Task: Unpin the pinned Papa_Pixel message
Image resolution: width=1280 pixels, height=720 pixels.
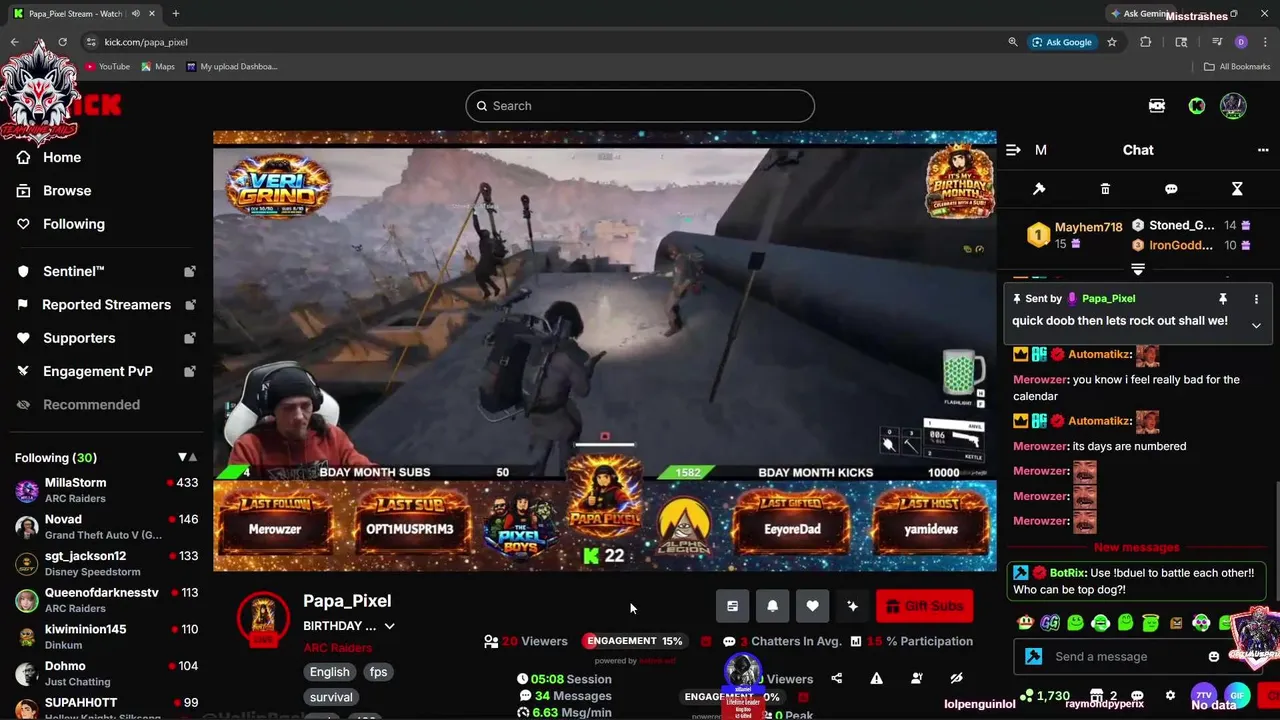Action: click(x=1222, y=299)
